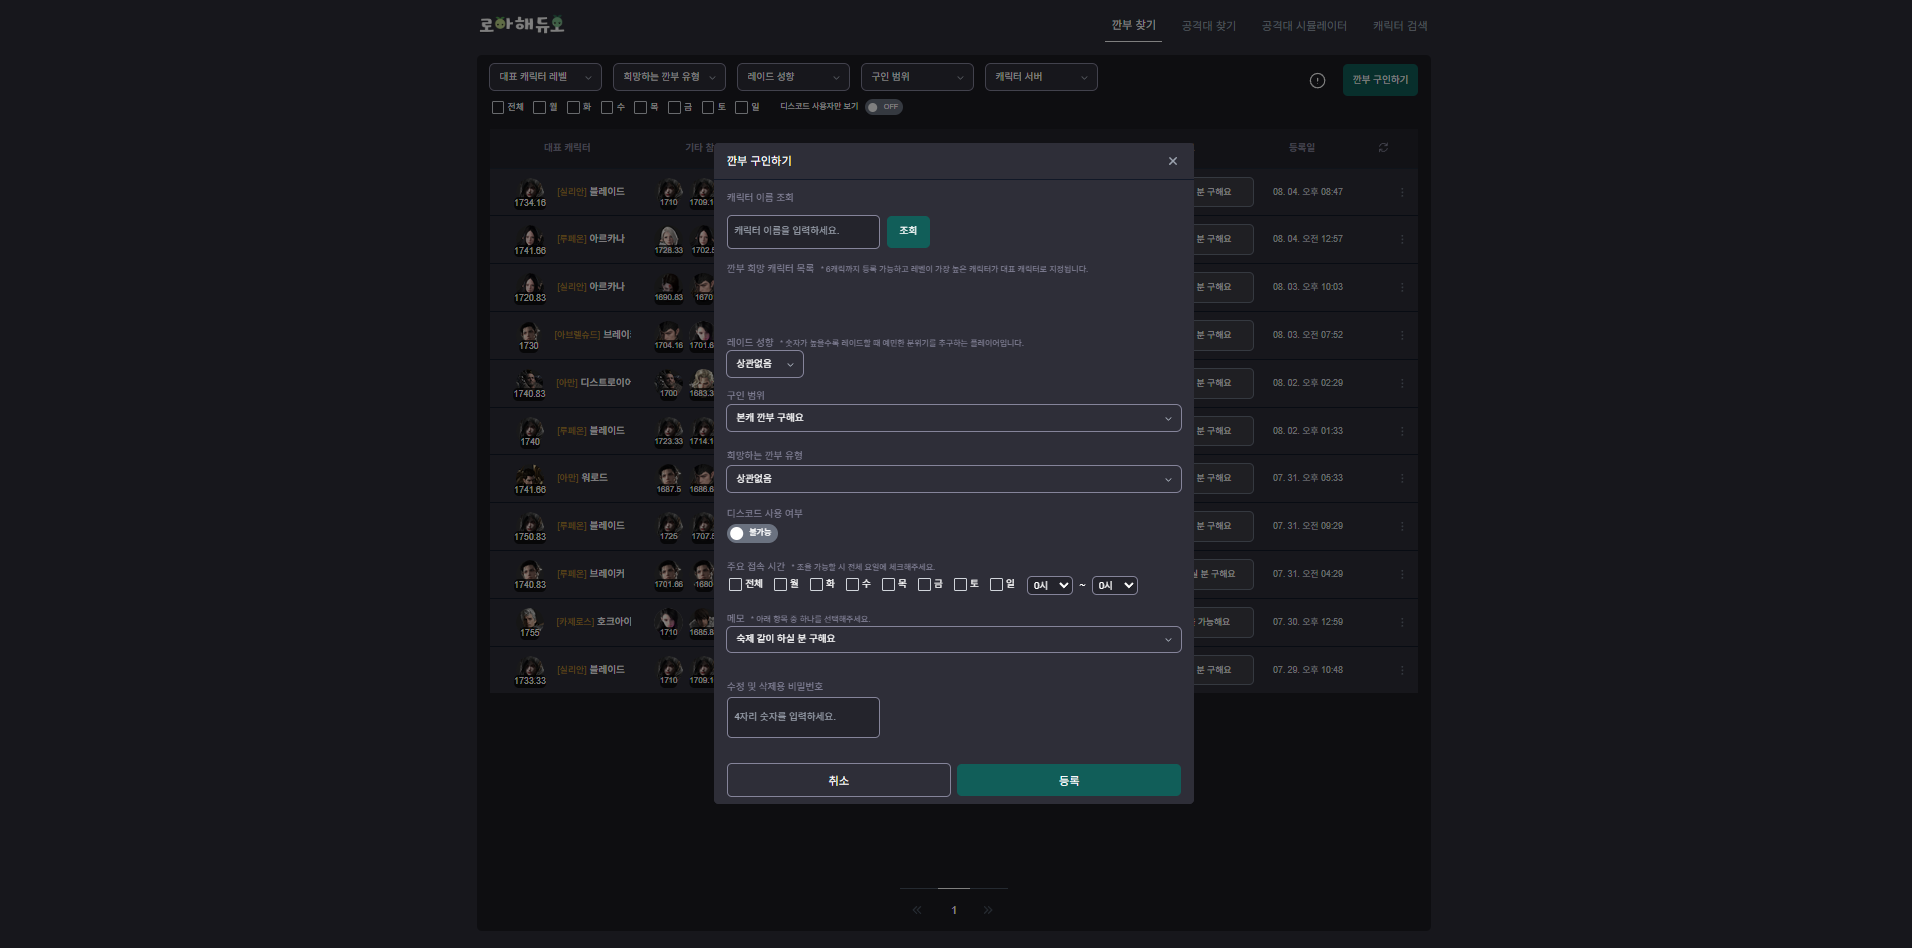
Task: Switch to the 공격대 시뮬레이터 tab
Action: click(1303, 26)
